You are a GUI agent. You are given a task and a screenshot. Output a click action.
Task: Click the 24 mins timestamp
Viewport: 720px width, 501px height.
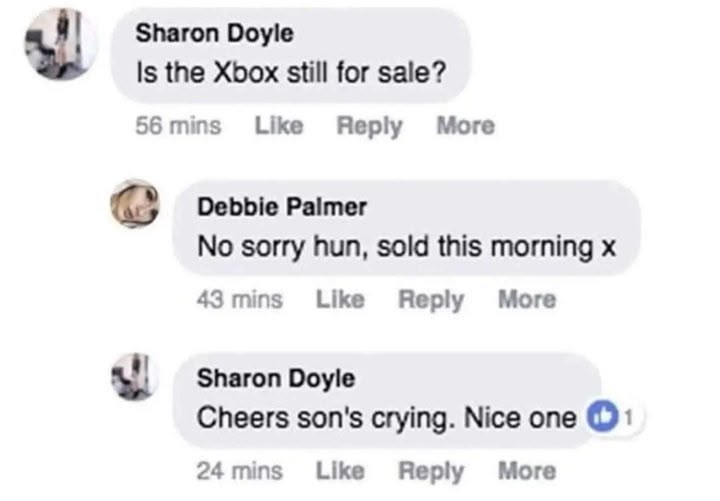click(x=240, y=471)
